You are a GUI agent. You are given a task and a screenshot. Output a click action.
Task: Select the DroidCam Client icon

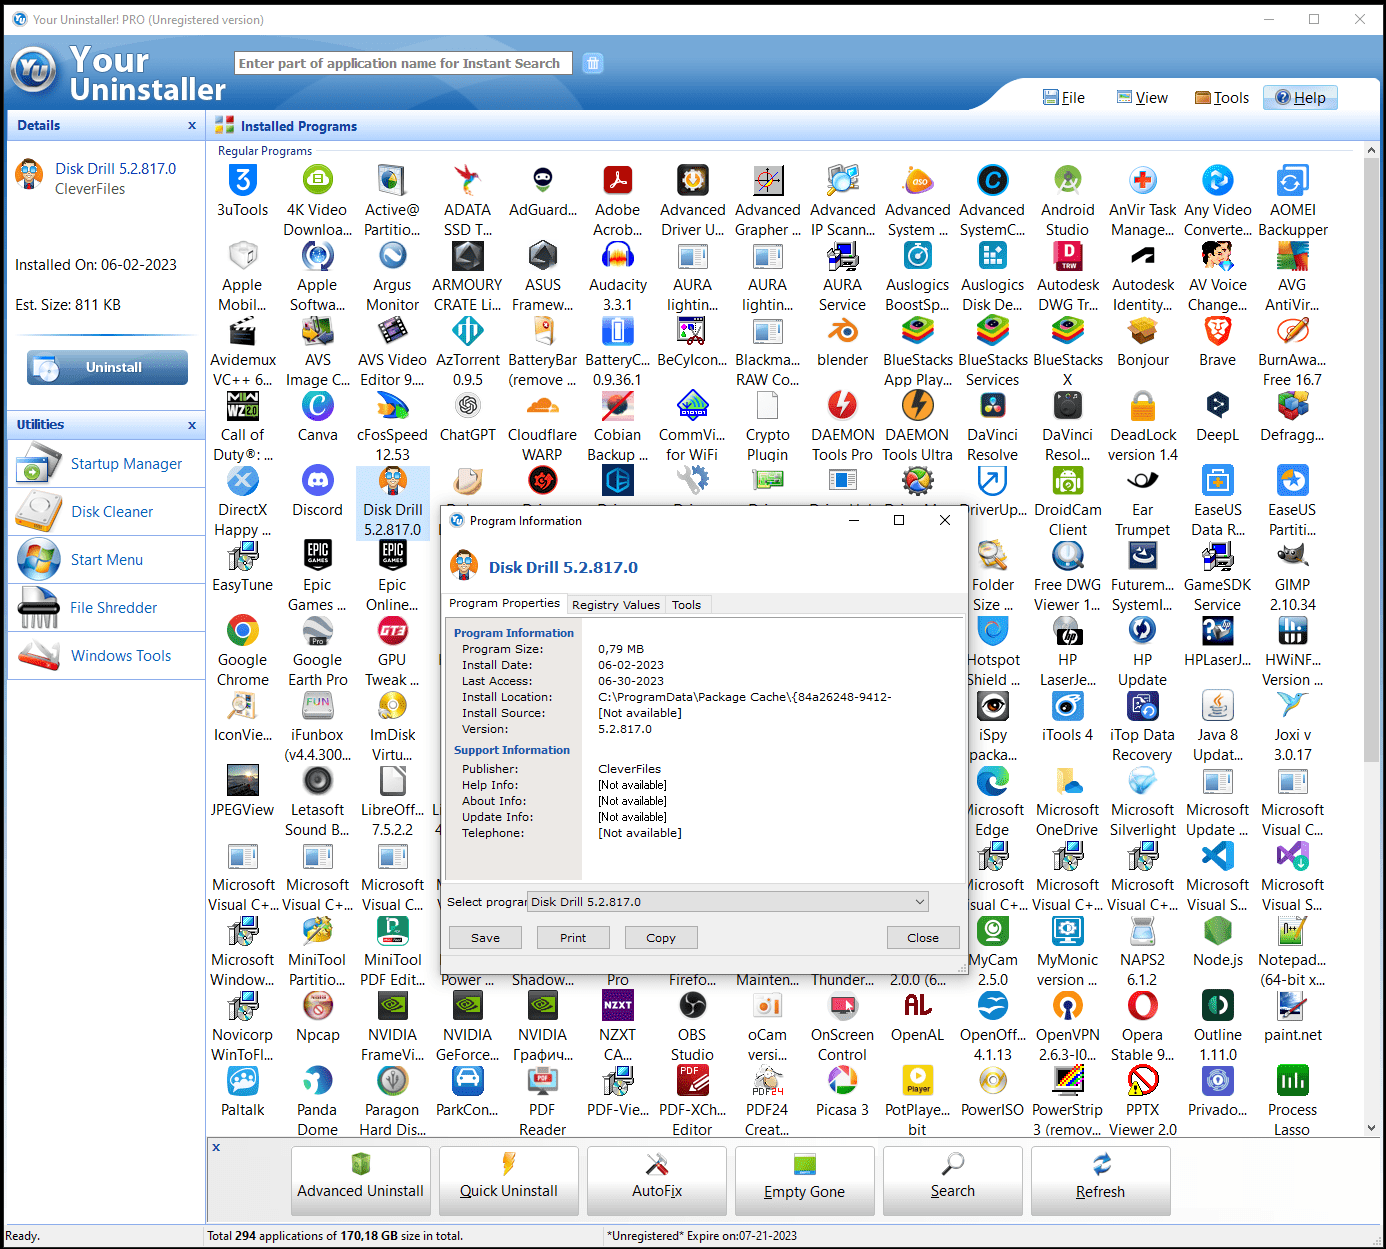[1068, 481]
